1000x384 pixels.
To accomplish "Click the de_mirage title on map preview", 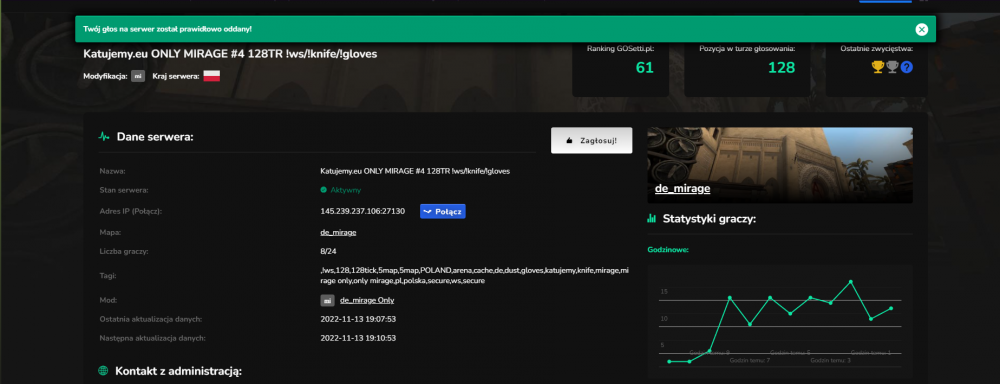I will coord(682,189).
